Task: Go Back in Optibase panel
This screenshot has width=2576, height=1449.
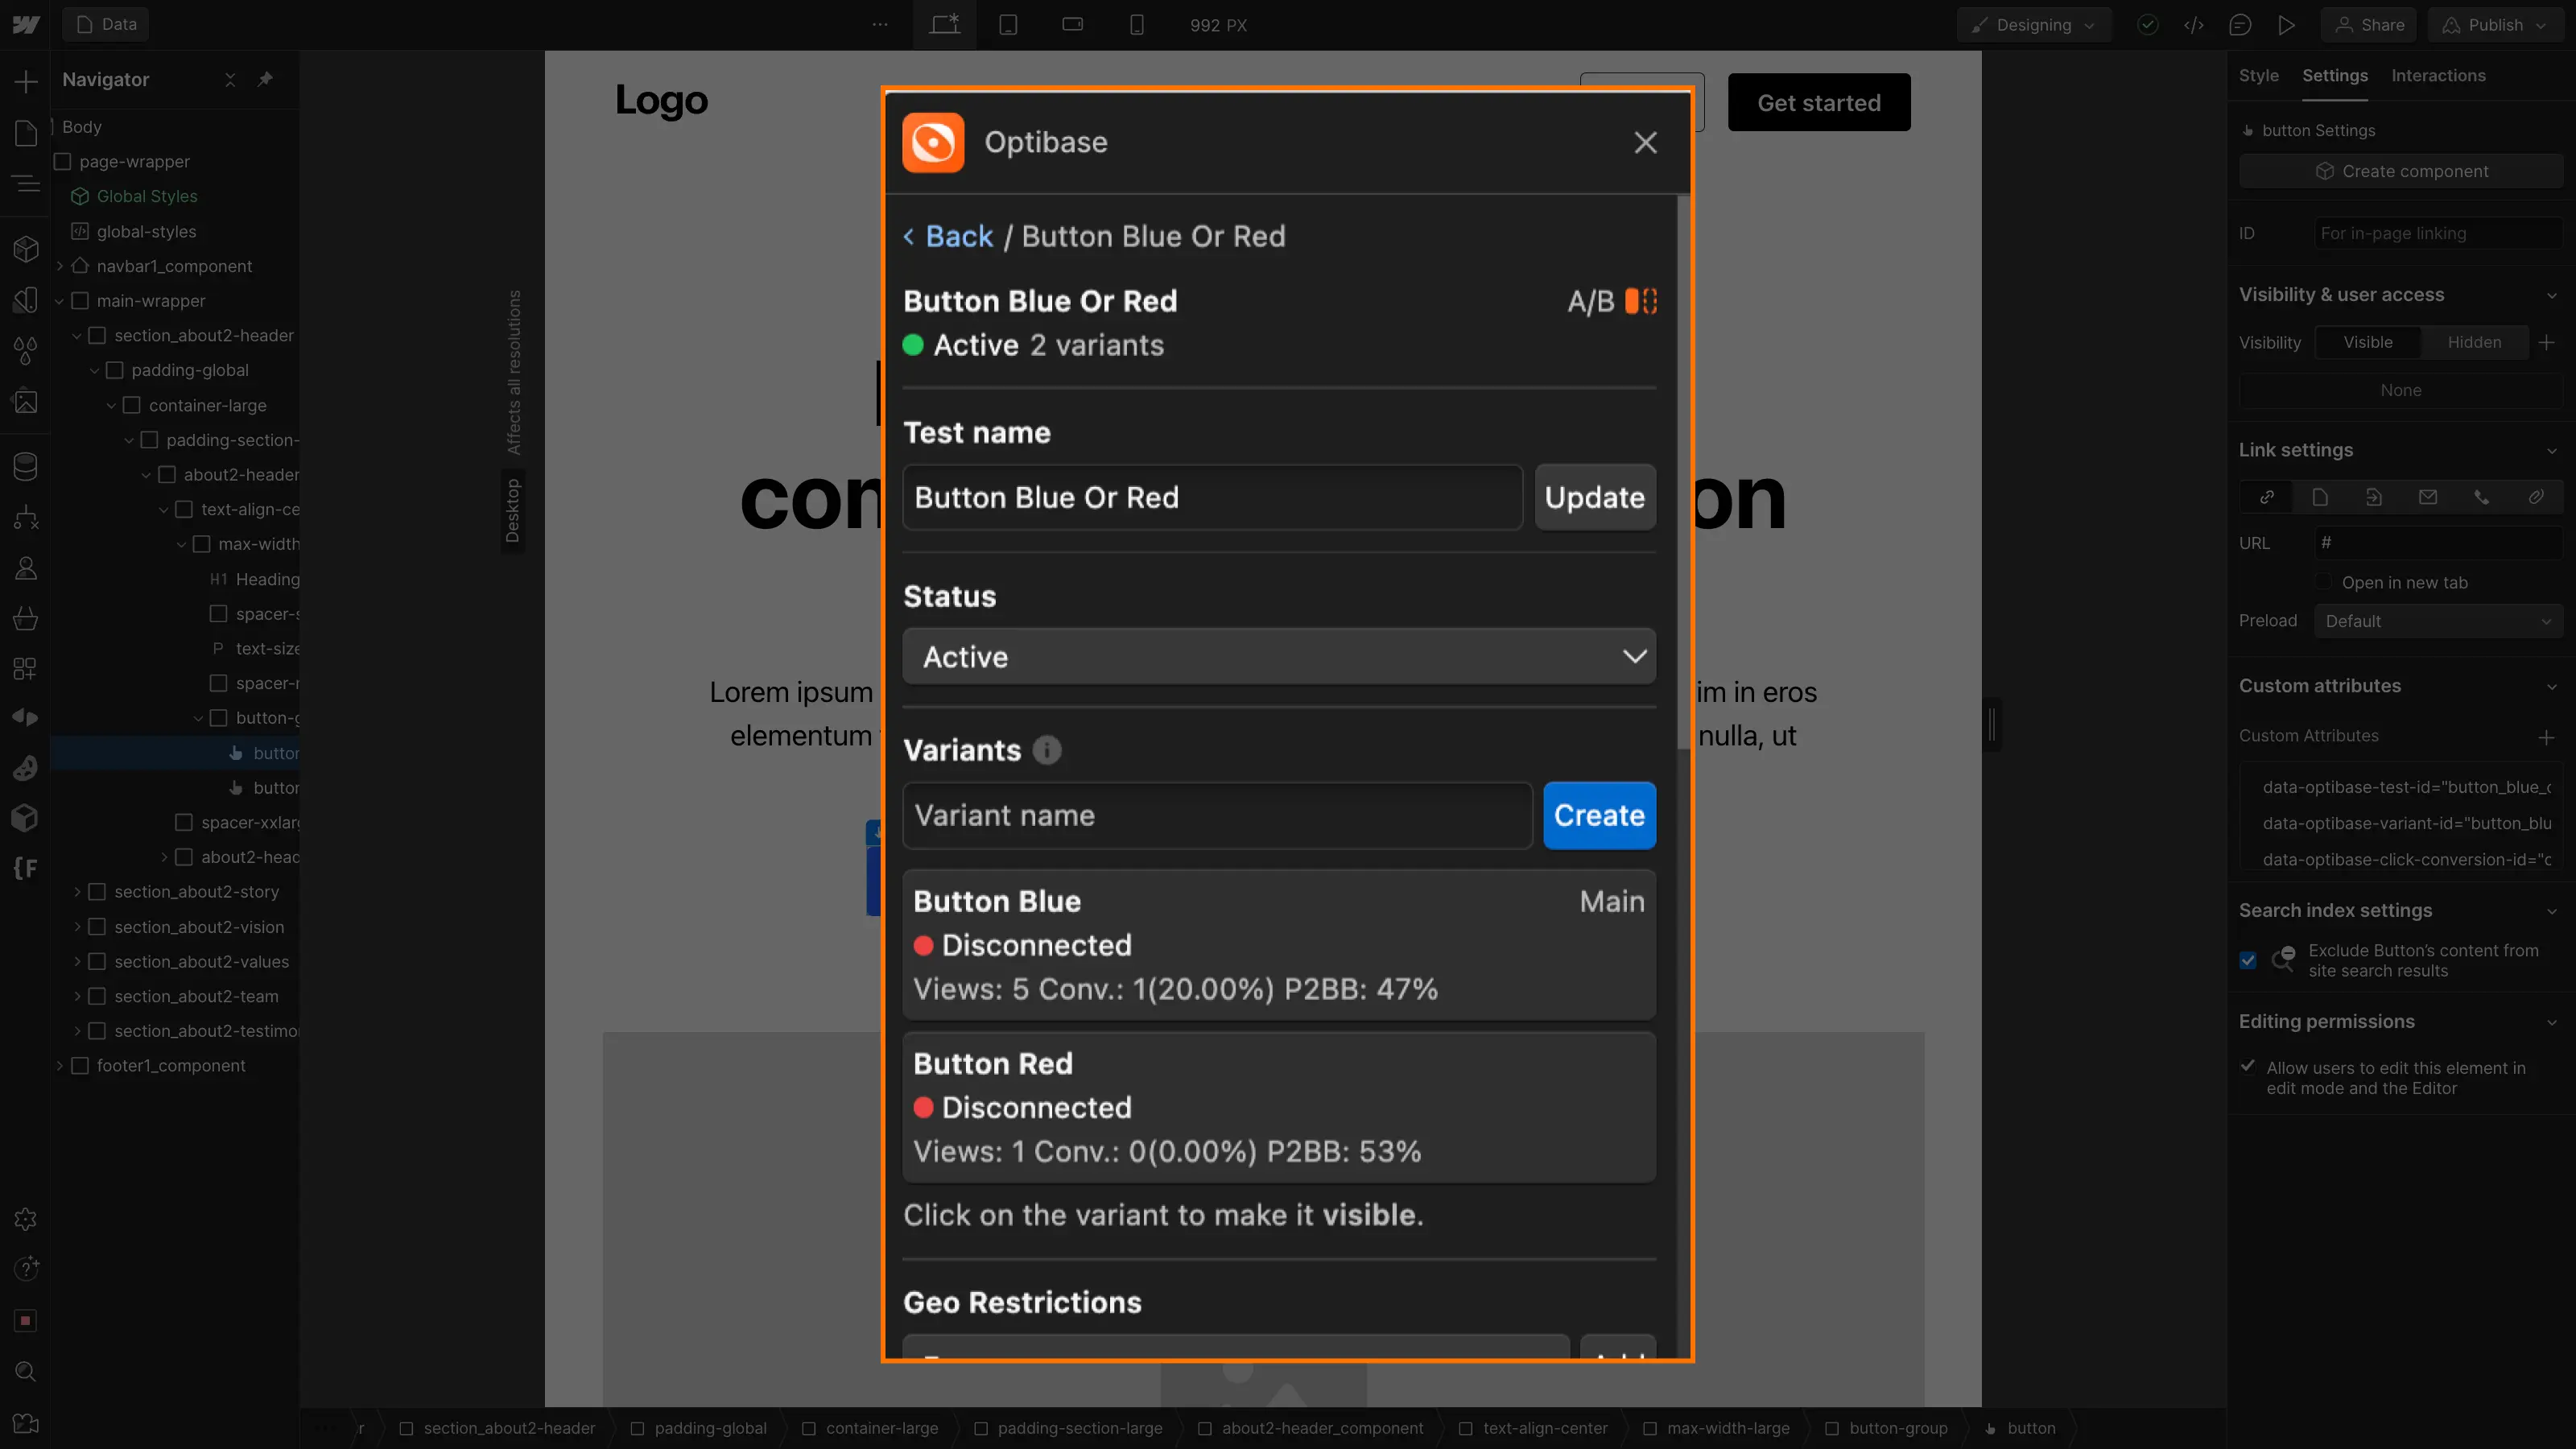Action: pyautogui.click(x=948, y=236)
